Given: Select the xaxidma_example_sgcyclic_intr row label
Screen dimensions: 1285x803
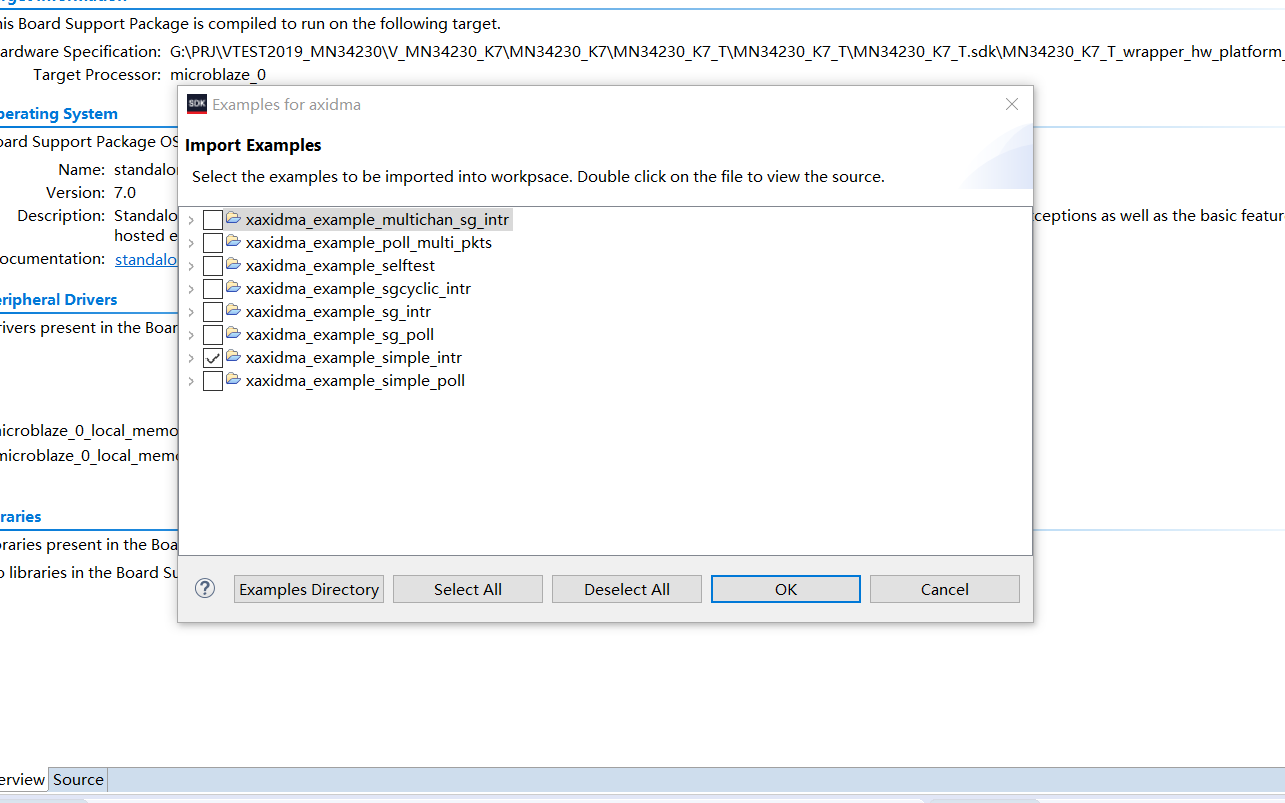Looking at the screenshot, I should click(358, 289).
